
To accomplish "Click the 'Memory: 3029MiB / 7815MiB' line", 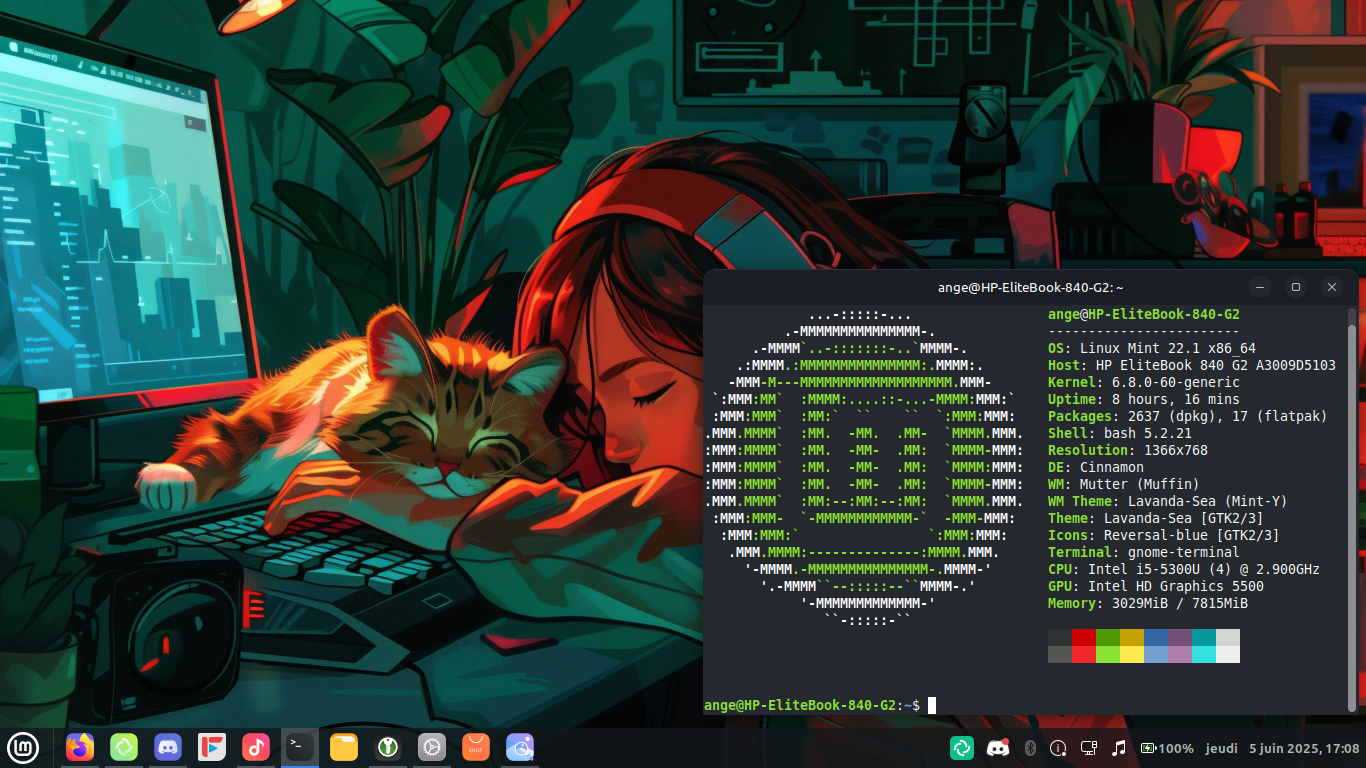I will [1148, 603].
